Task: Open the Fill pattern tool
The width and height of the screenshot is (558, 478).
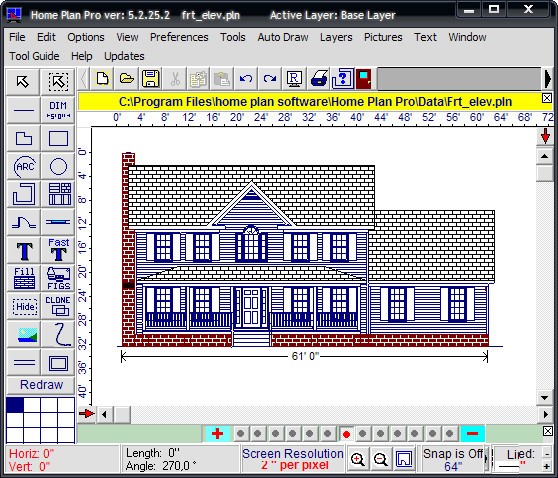Action: [23, 279]
